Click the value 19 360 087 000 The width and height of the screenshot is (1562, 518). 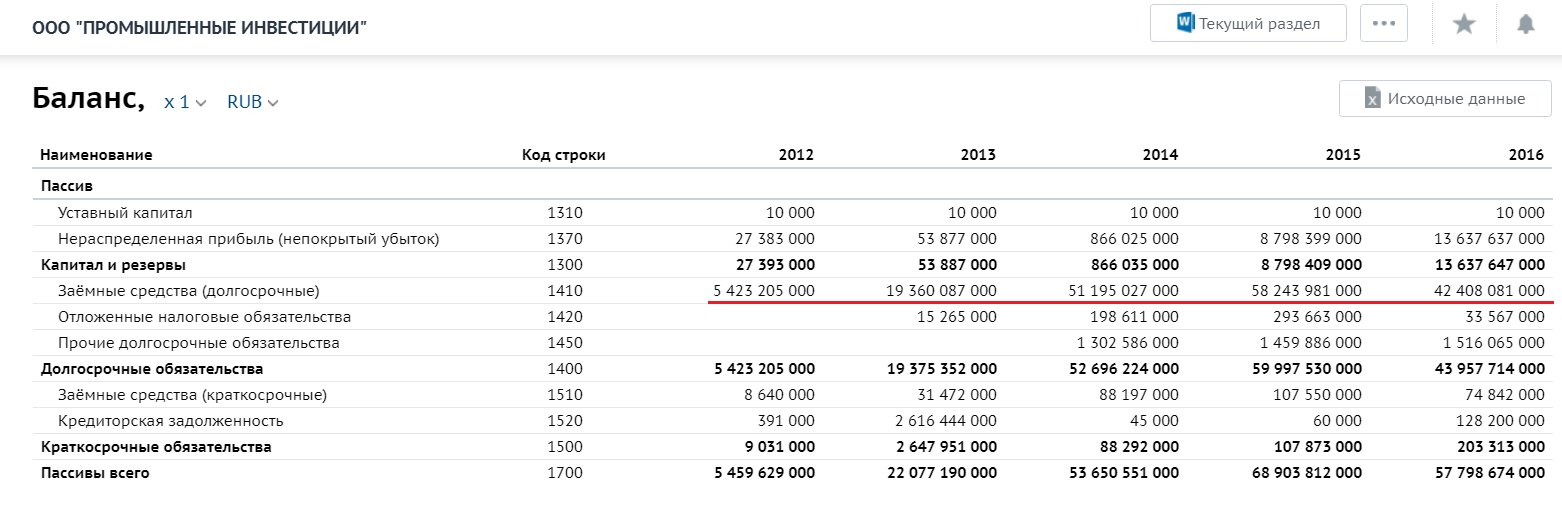pos(942,291)
